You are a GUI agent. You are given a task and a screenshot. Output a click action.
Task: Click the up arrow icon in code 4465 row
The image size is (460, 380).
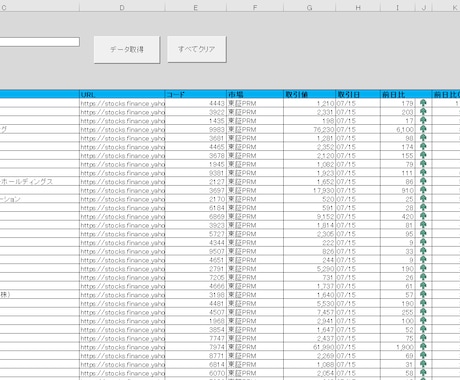(423, 146)
